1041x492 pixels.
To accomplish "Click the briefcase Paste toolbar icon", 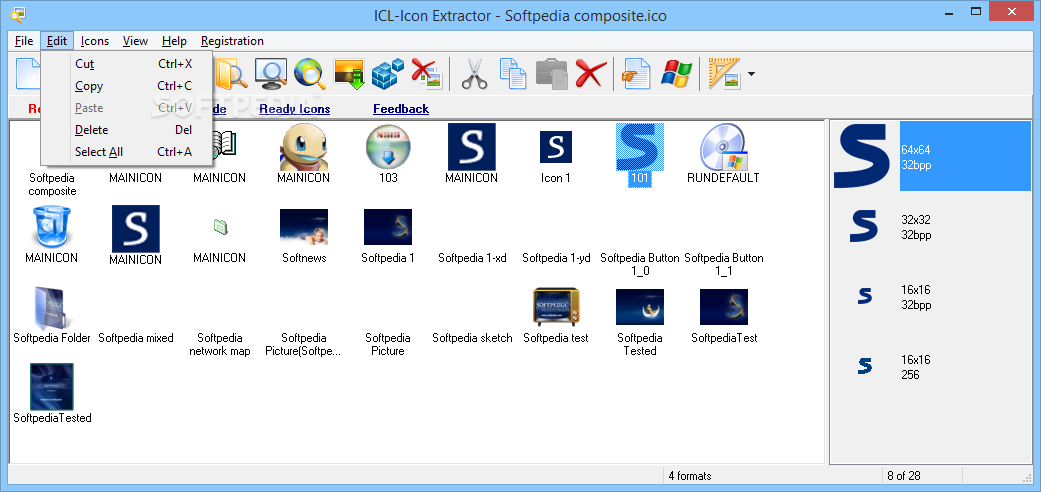I will [552, 74].
